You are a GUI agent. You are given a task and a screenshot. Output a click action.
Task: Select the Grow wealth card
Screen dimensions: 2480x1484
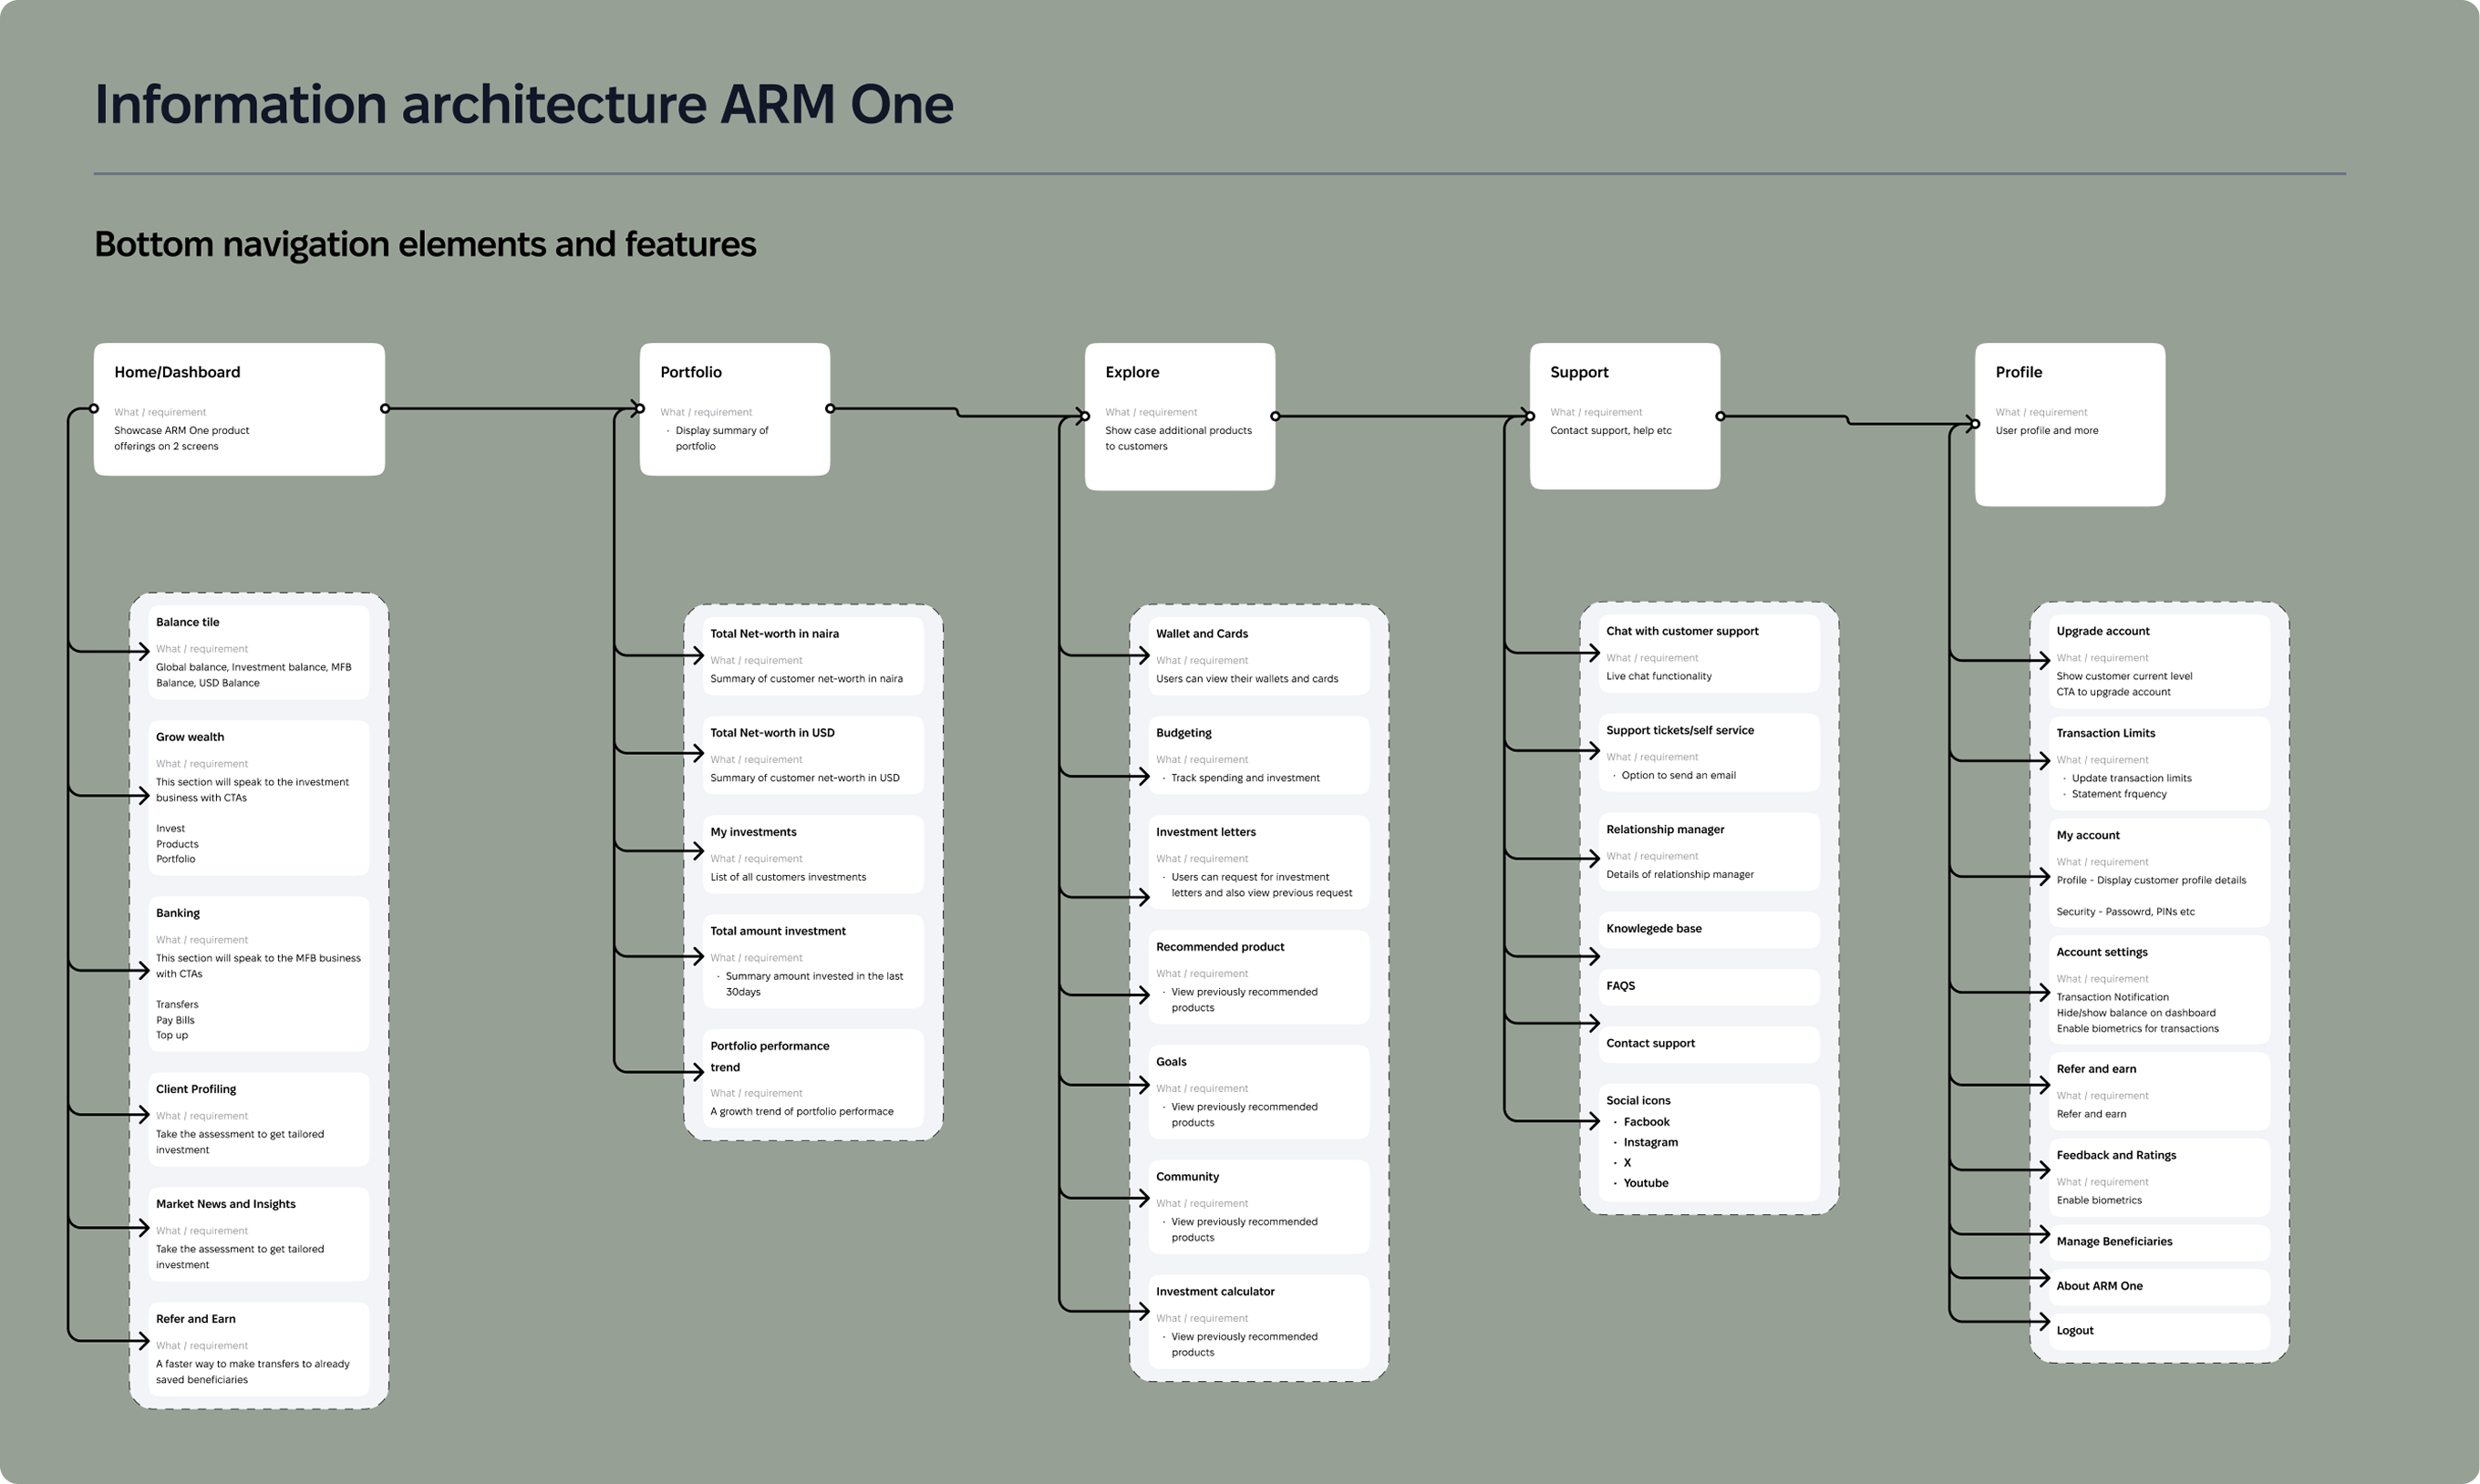point(258,795)
